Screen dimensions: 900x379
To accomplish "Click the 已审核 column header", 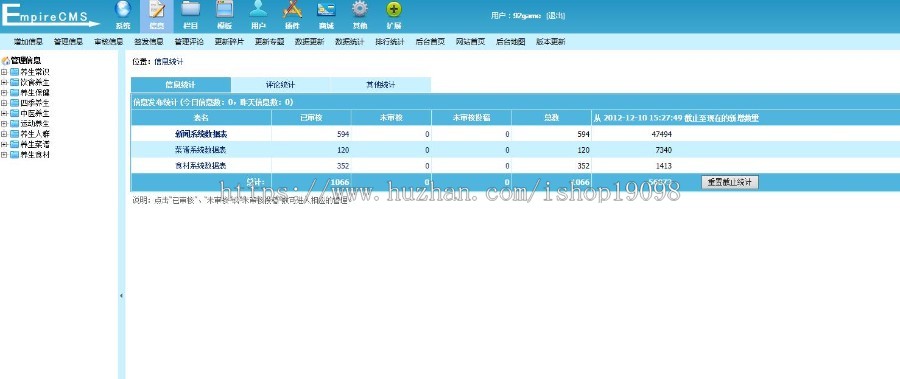I will [x=311, y=118].
